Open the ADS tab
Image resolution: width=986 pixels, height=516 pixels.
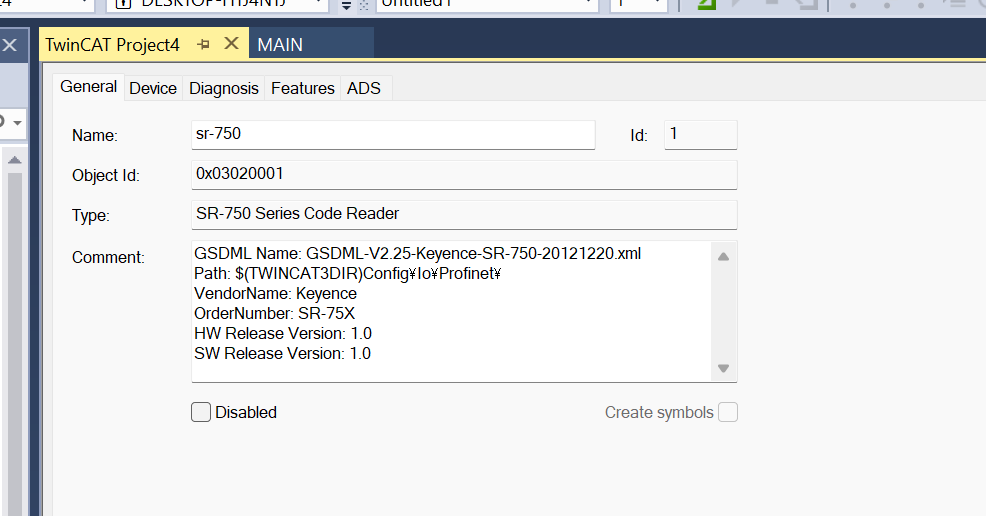click(x=363, y=89)
